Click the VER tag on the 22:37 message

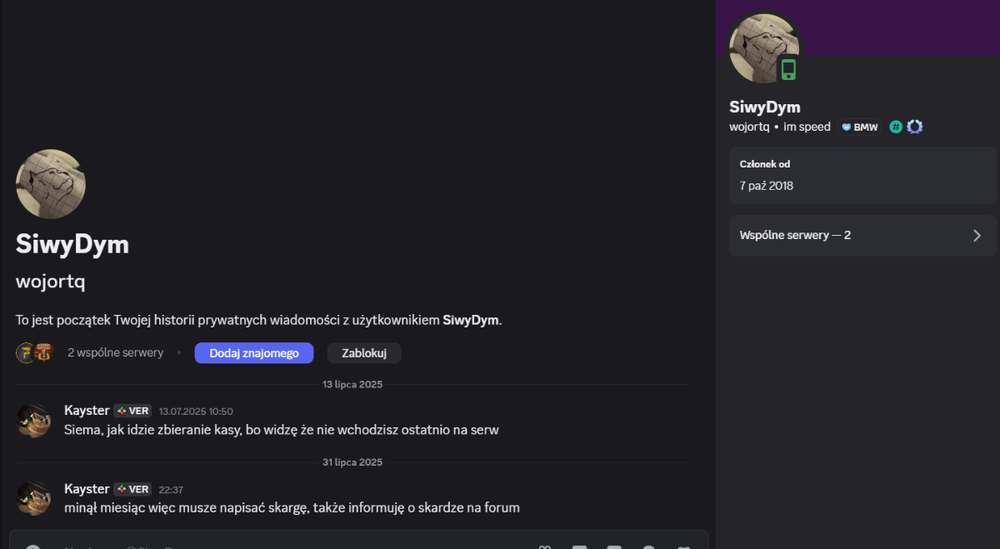point(133,489)
